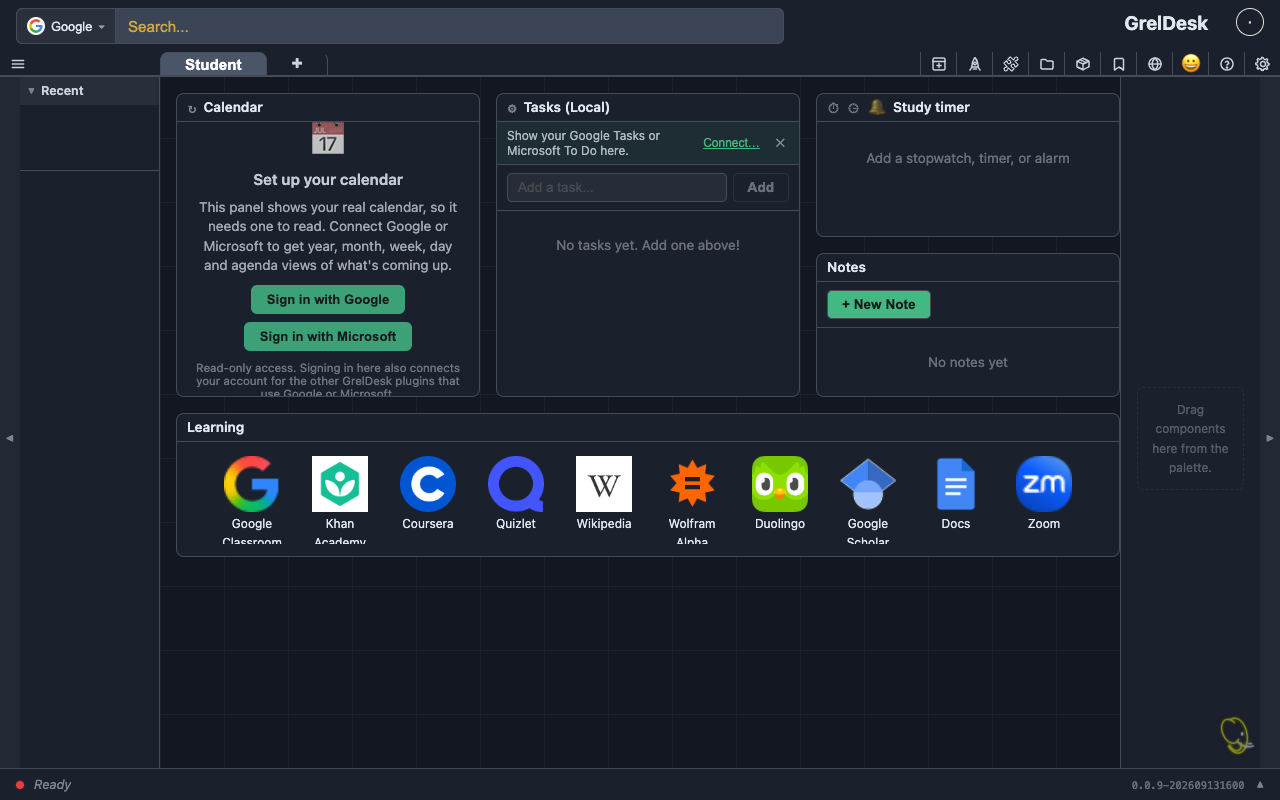Add a new tab with the plus button

(297, 63)
